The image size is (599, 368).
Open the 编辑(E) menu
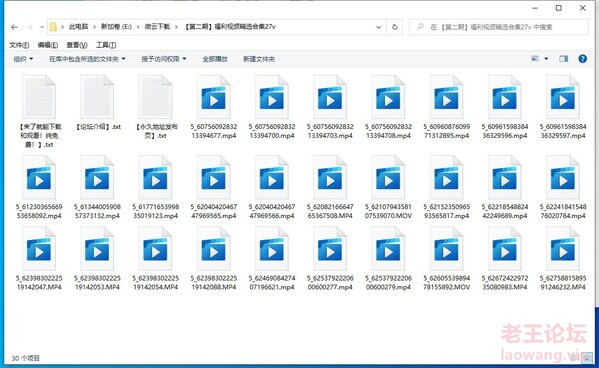click(x=48, y=45)
